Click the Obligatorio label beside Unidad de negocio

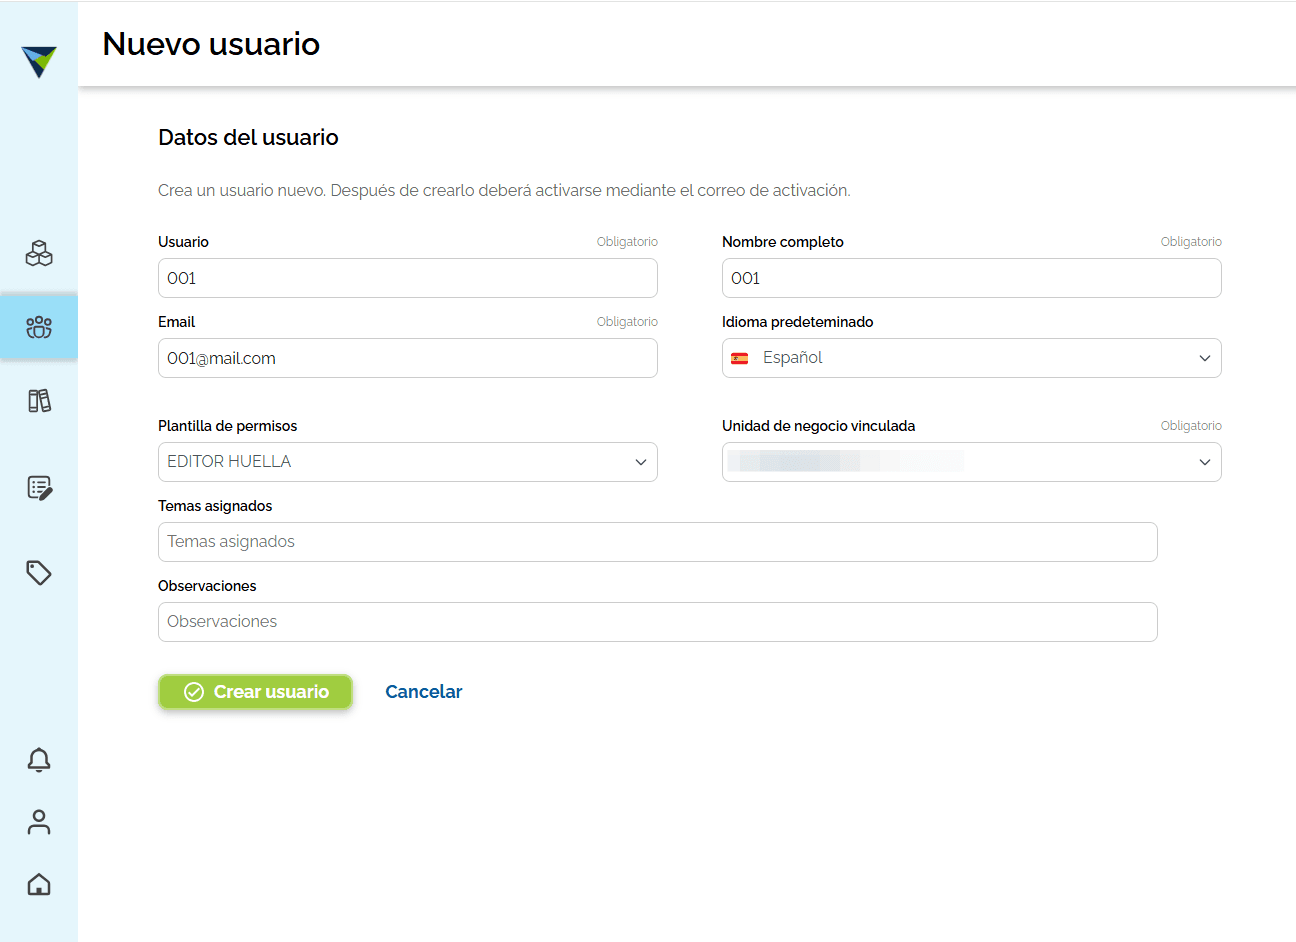tap(1191, 426)
